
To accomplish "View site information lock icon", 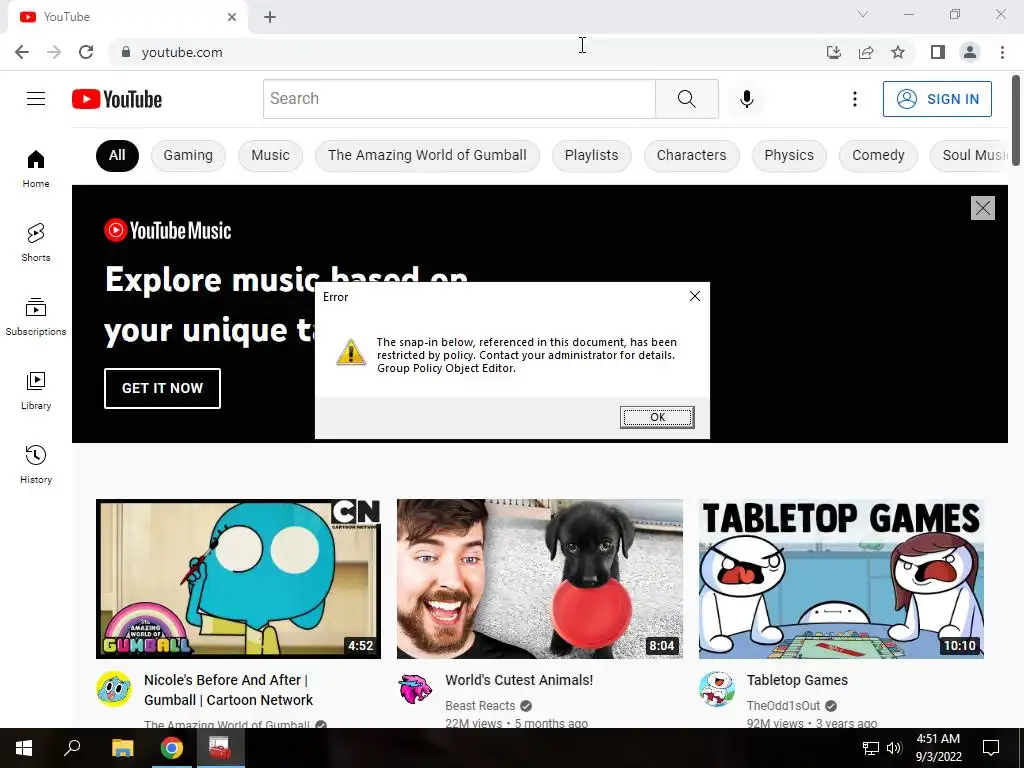I will click(x=126, y=52).
